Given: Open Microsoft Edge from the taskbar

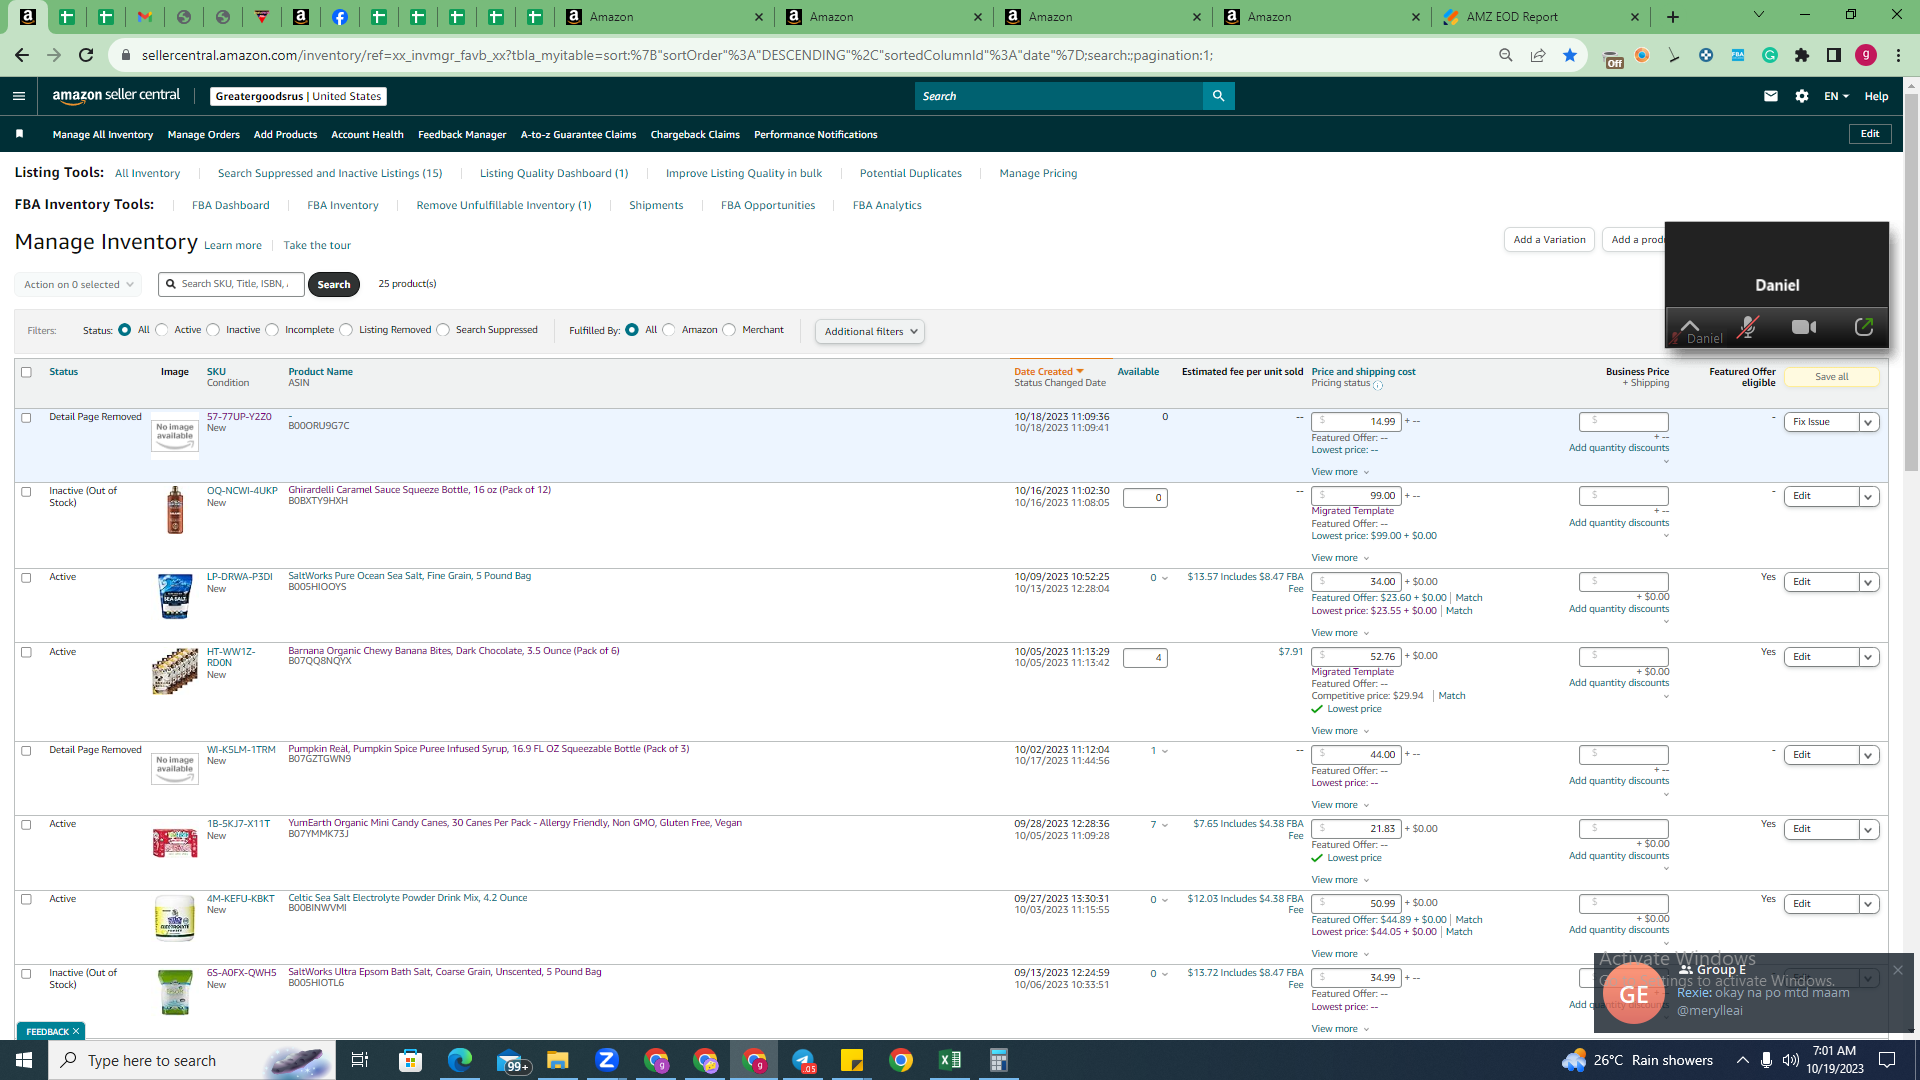Looking at the screenshot, I should pos(459,1060).
